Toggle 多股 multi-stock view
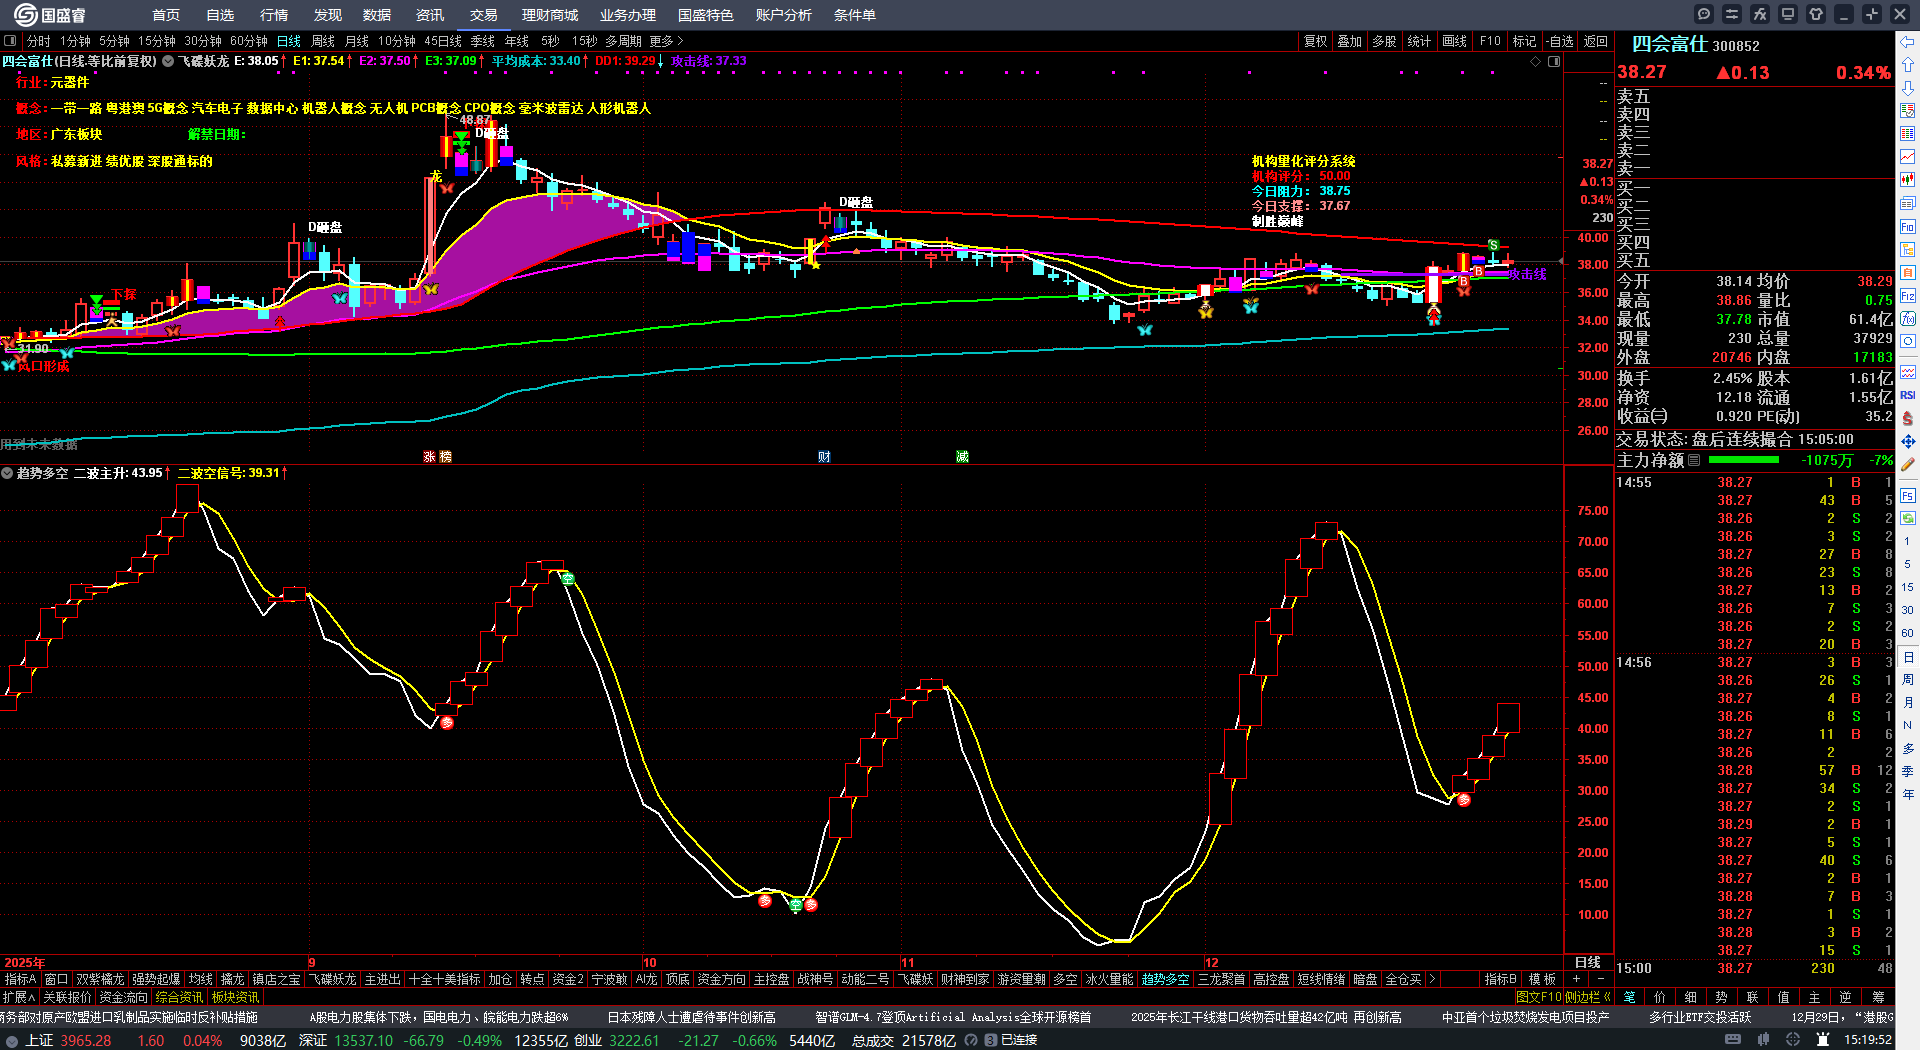This screenshot has width=1920, height=1050. pyautogui.click(x=1384, y=41)
